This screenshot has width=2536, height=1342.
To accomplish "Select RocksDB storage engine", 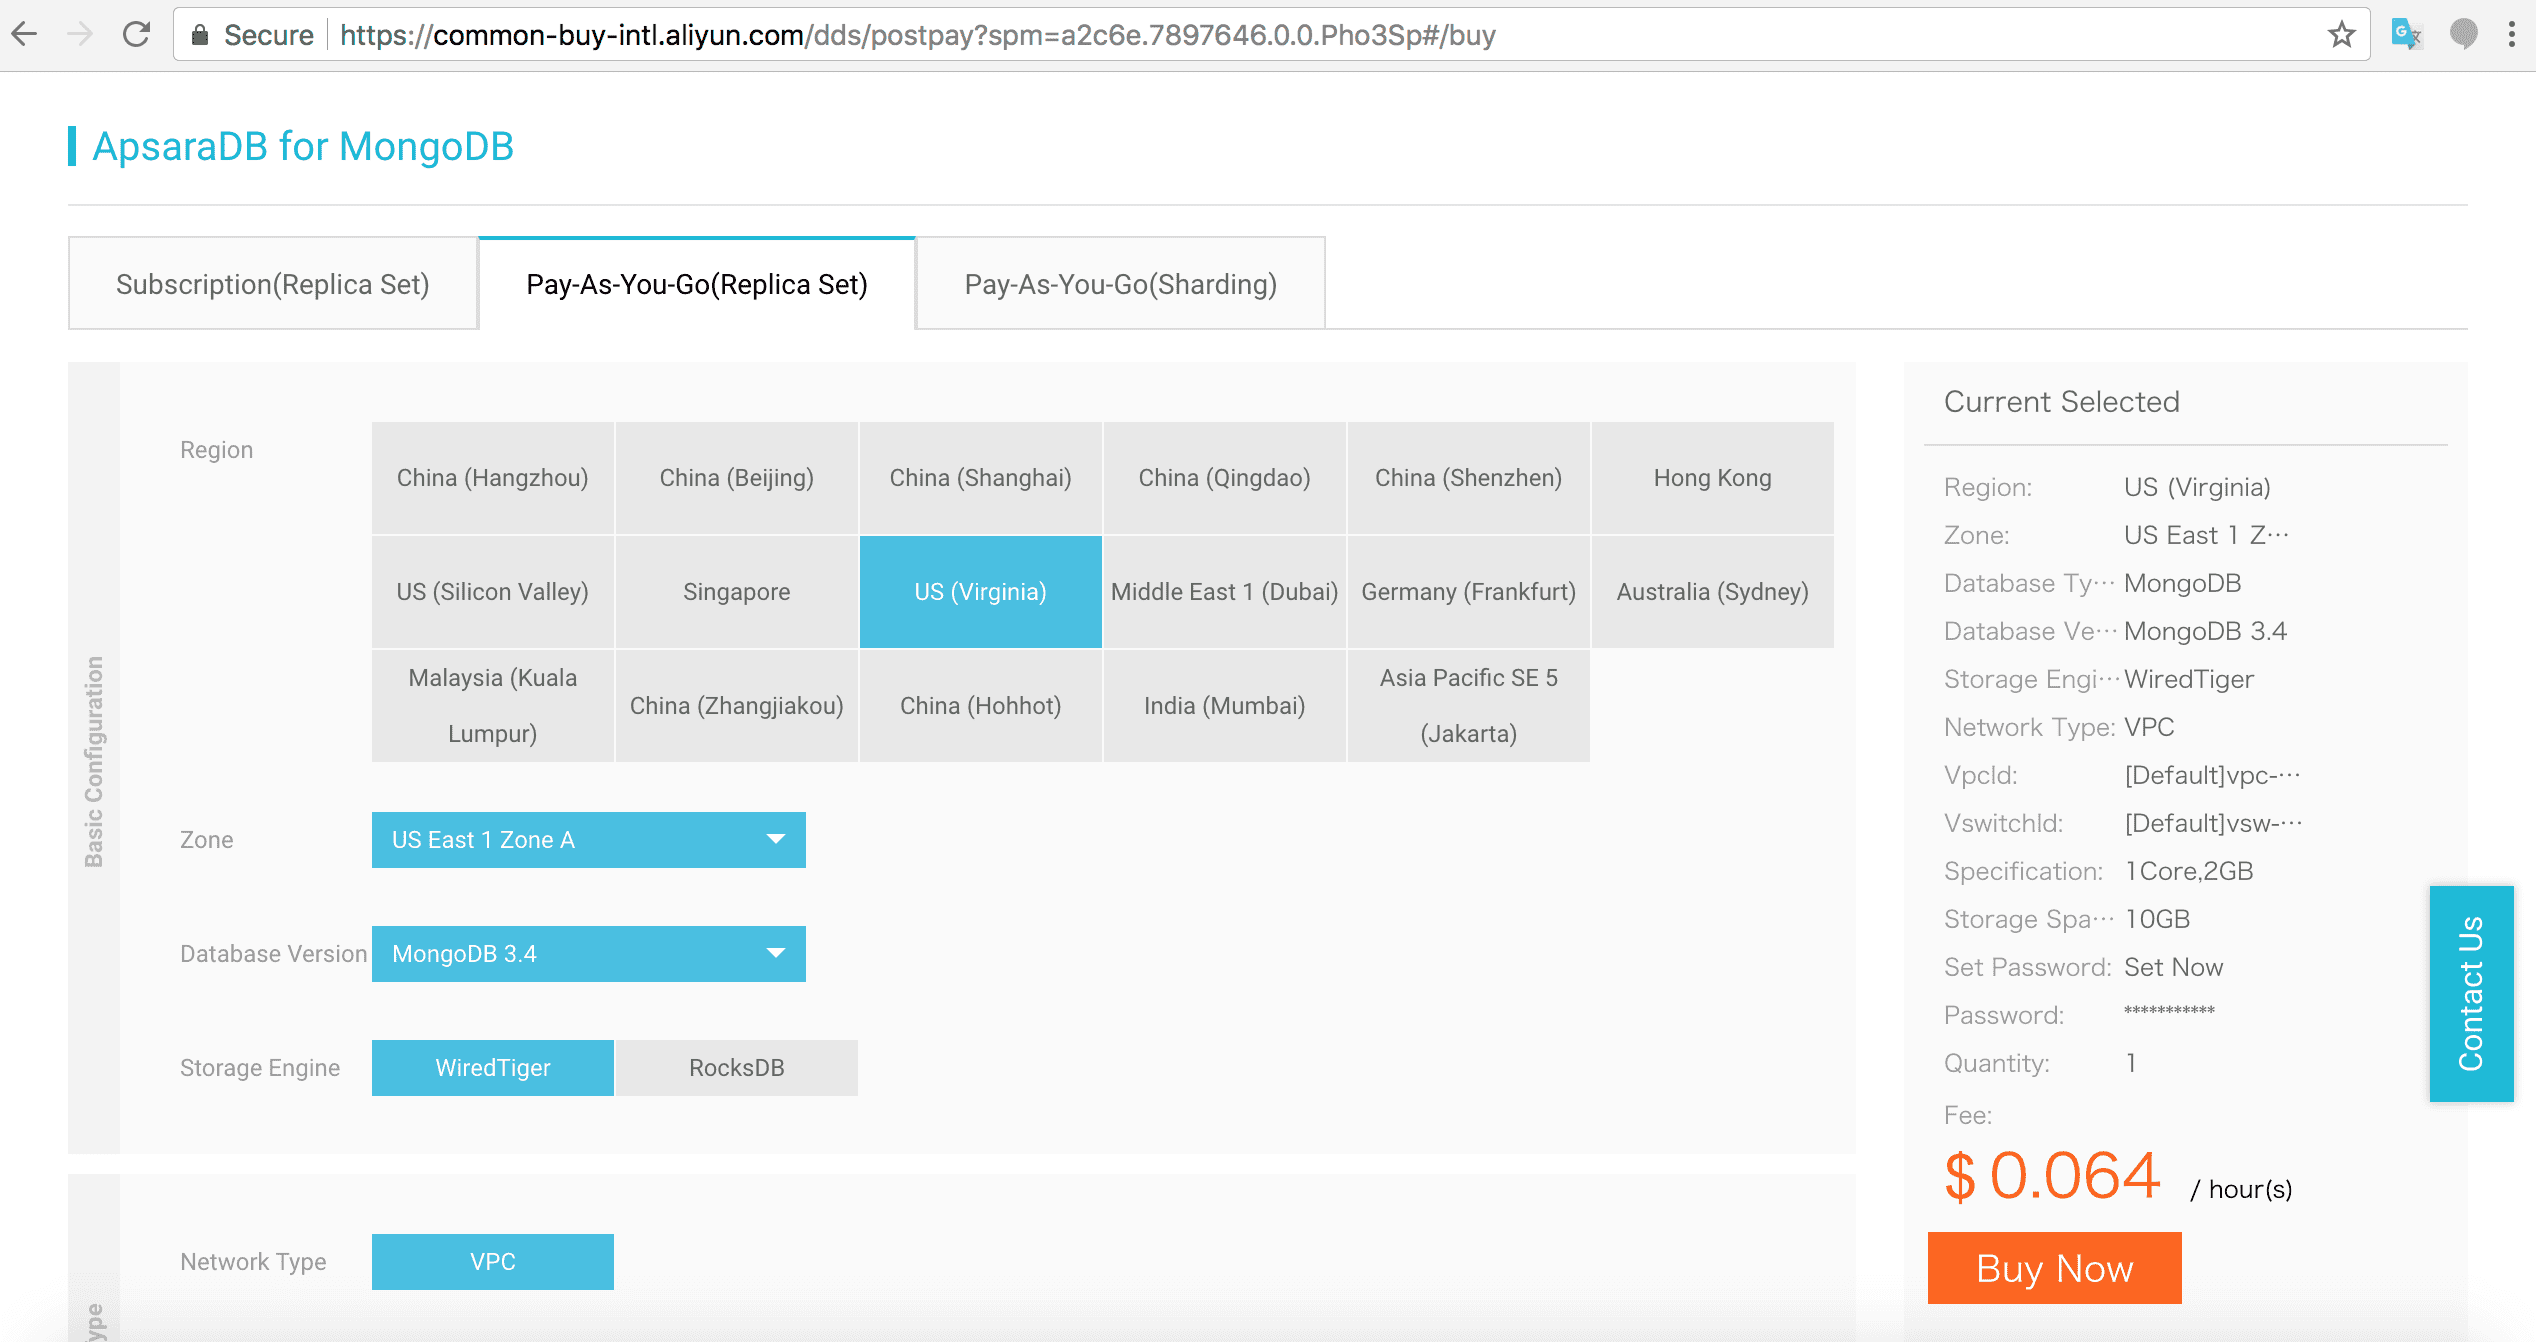I will (737, 1068).
